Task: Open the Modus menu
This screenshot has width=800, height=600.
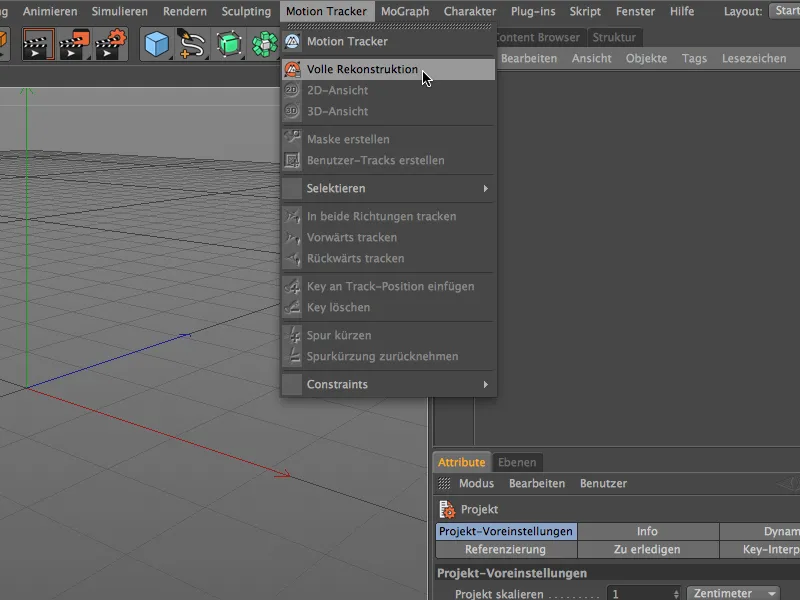Action: [x=476, y=483]
